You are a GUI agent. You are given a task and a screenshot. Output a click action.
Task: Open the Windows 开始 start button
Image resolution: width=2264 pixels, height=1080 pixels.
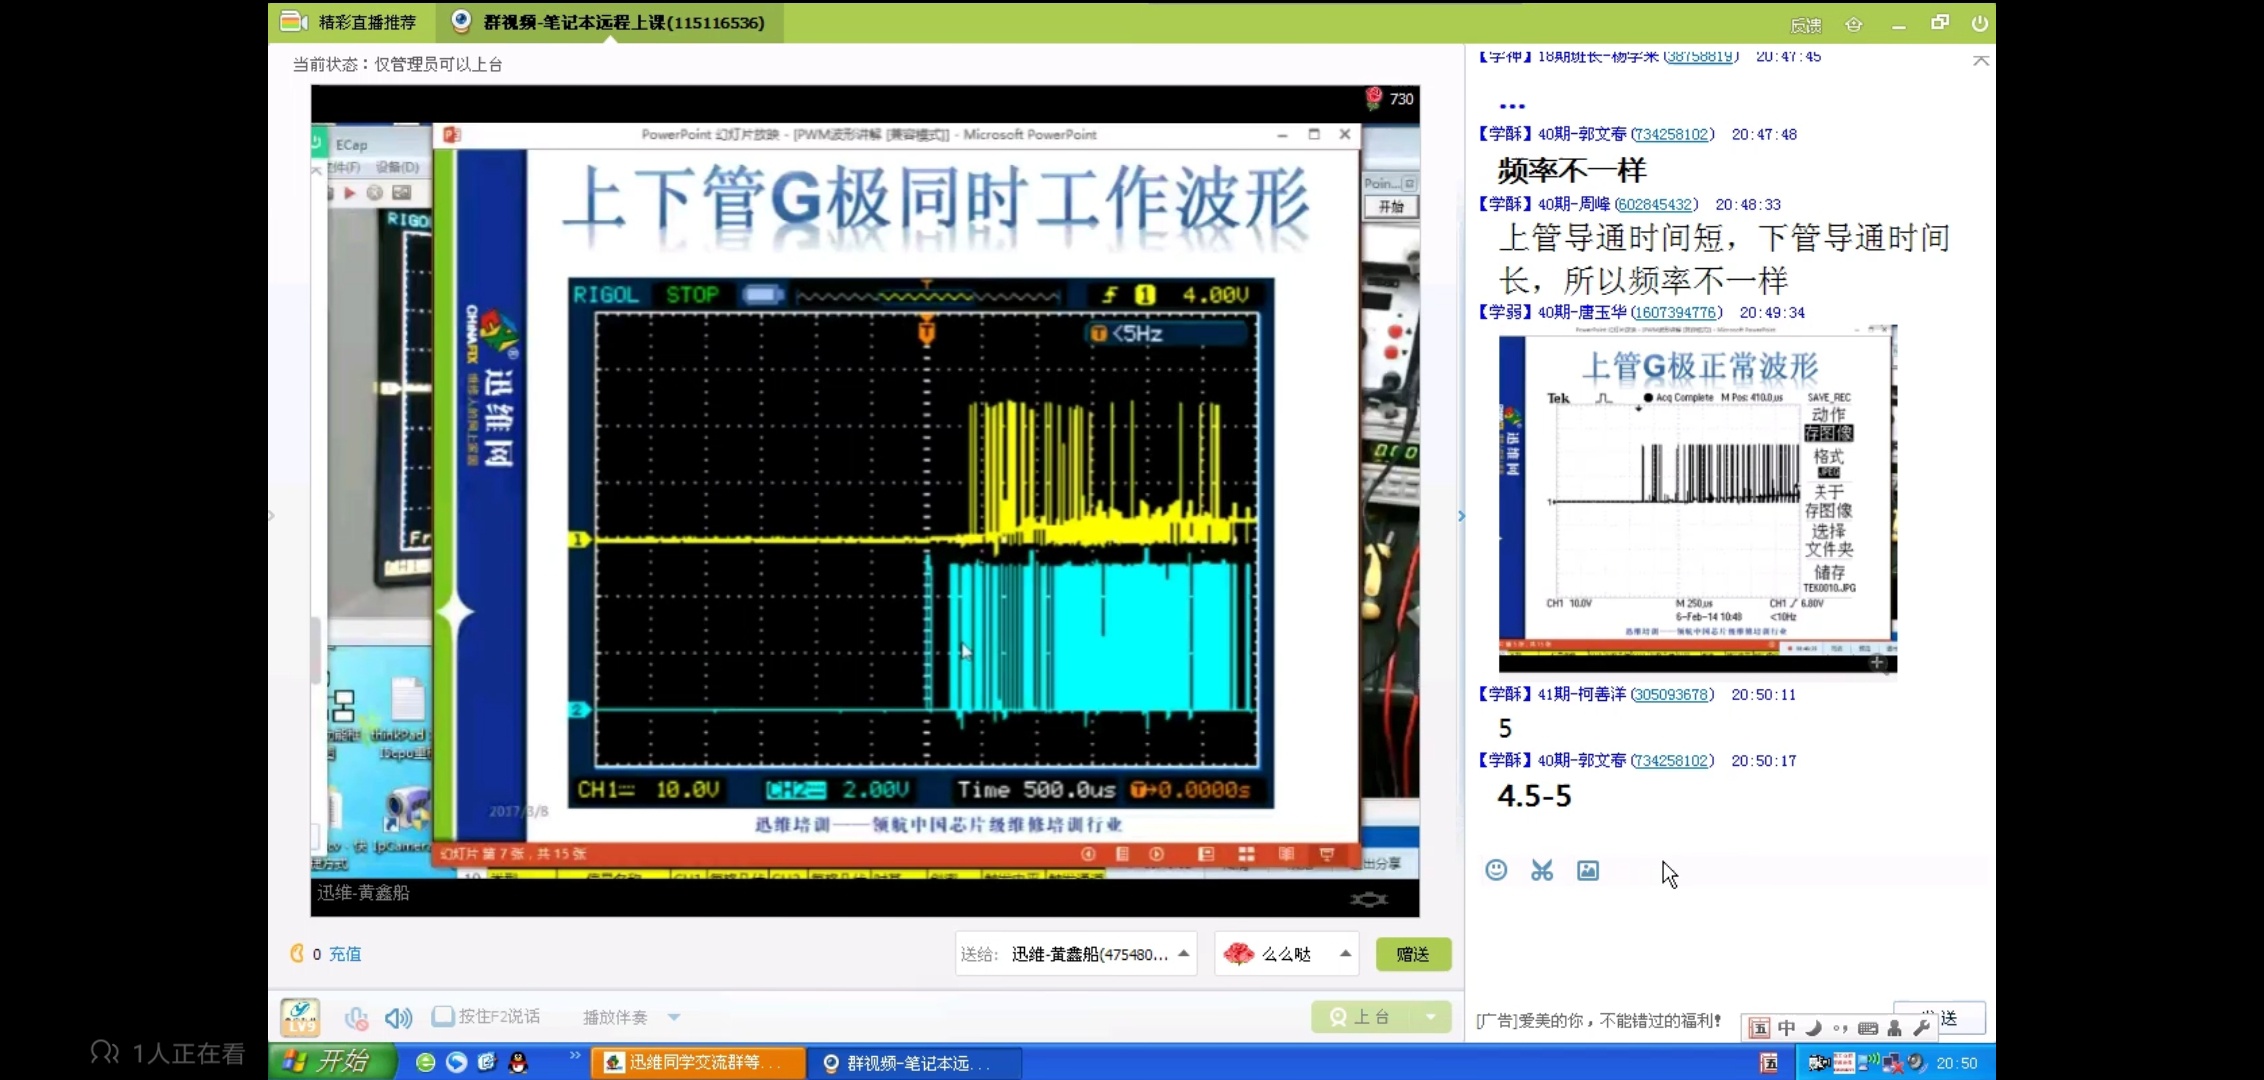(x=330, y=1062)
